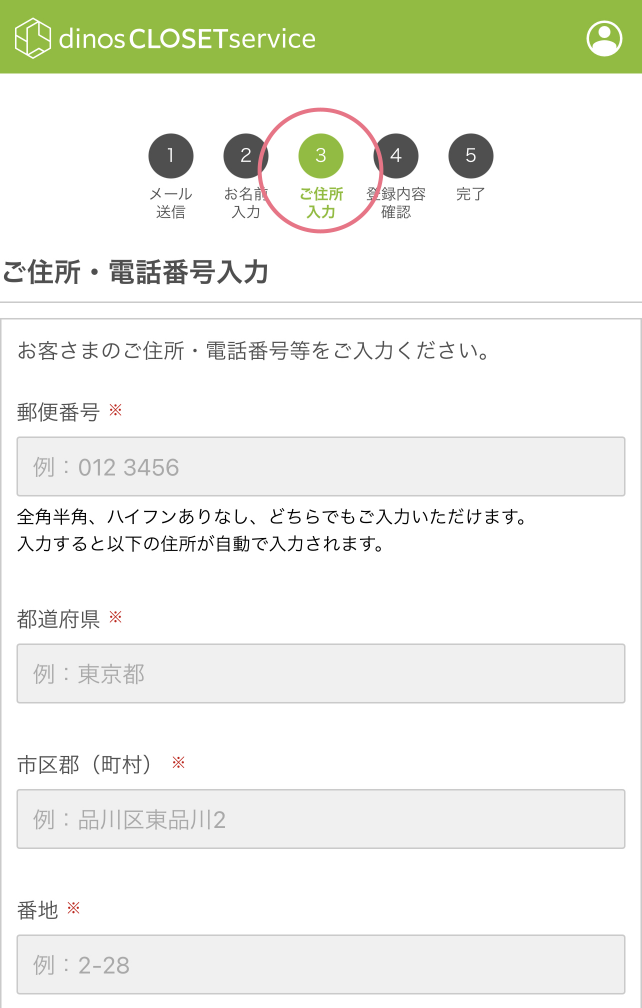Click the dinos cube logo icon
The width and height of the screenshot is (642, 1008).
[x=31, y=36]
